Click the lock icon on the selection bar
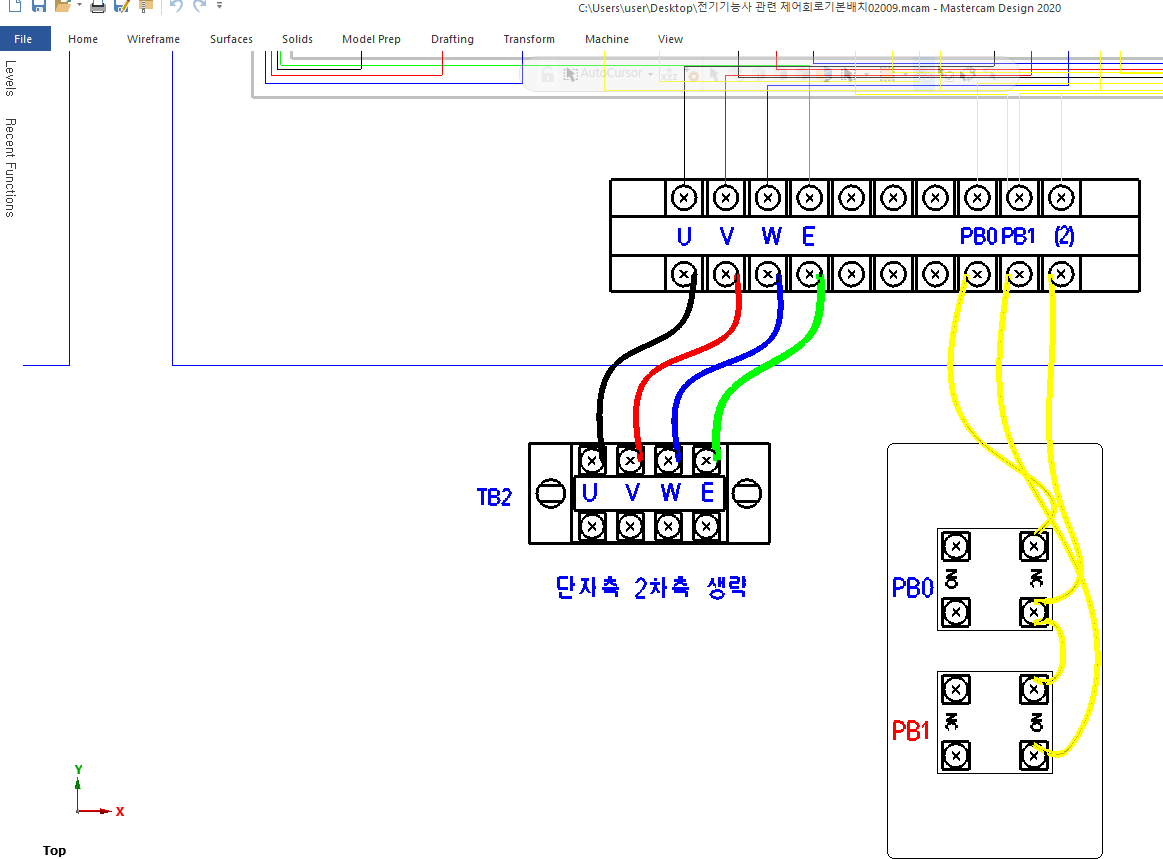This screenshot has width=1163, height=859. pyautogui.click(x=547, y=74)
